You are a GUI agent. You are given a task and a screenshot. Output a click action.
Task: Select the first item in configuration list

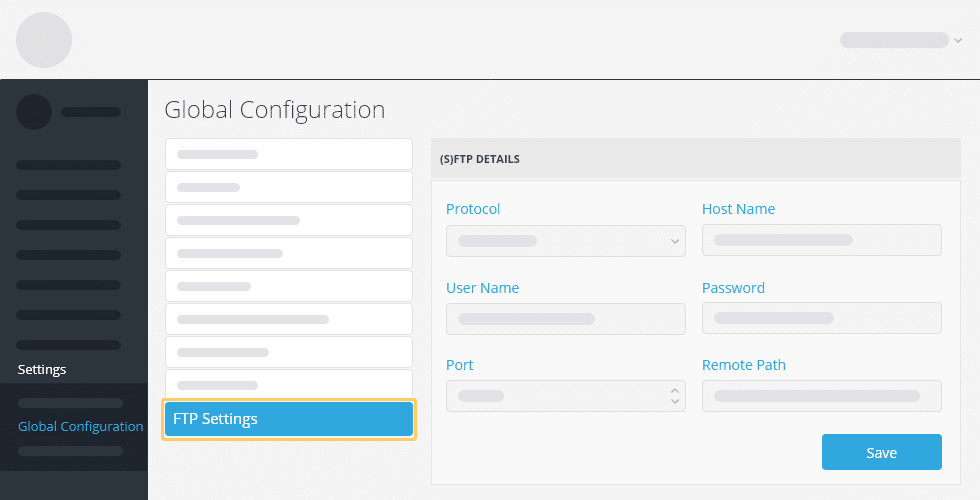pos(289,154)
